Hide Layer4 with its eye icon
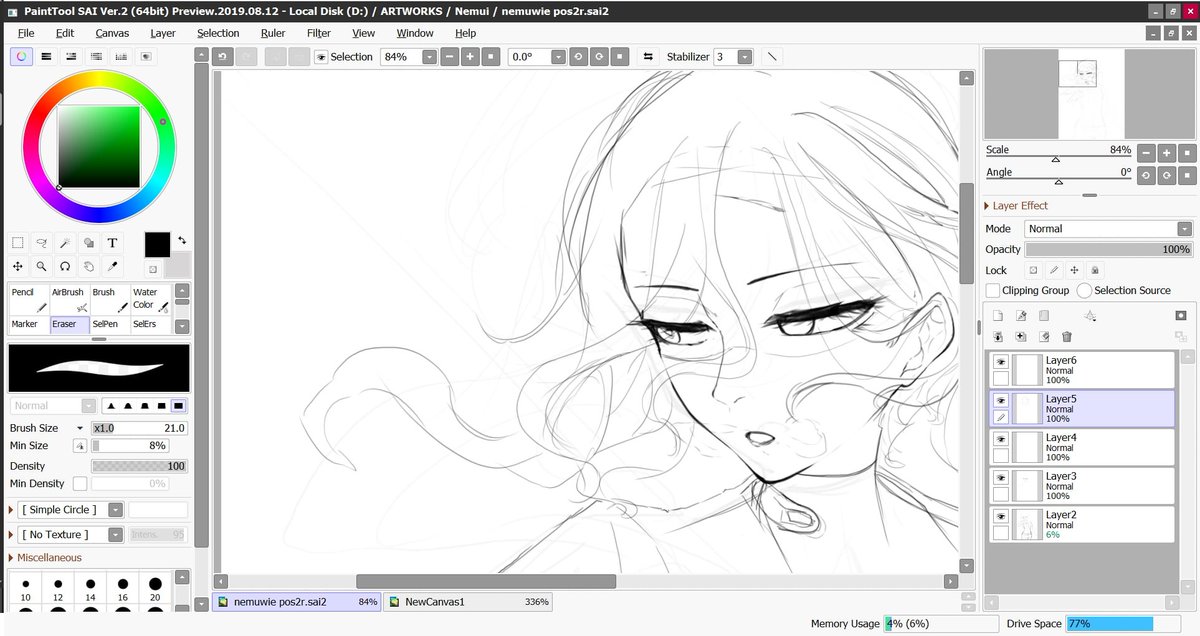The width and height of the screenshot is (1200, 636). pyautogui.click(x=1000, y=440)
